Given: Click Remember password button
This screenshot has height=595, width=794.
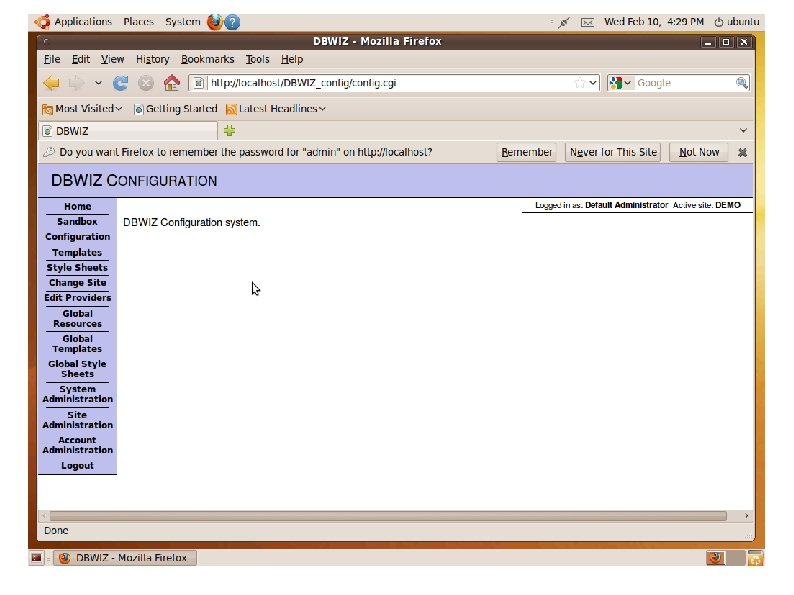Looking at the screenshot, I should pos(526,152).
